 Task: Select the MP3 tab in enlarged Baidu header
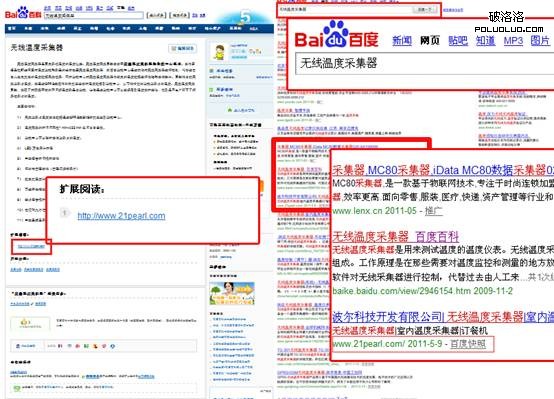(513, 41)
